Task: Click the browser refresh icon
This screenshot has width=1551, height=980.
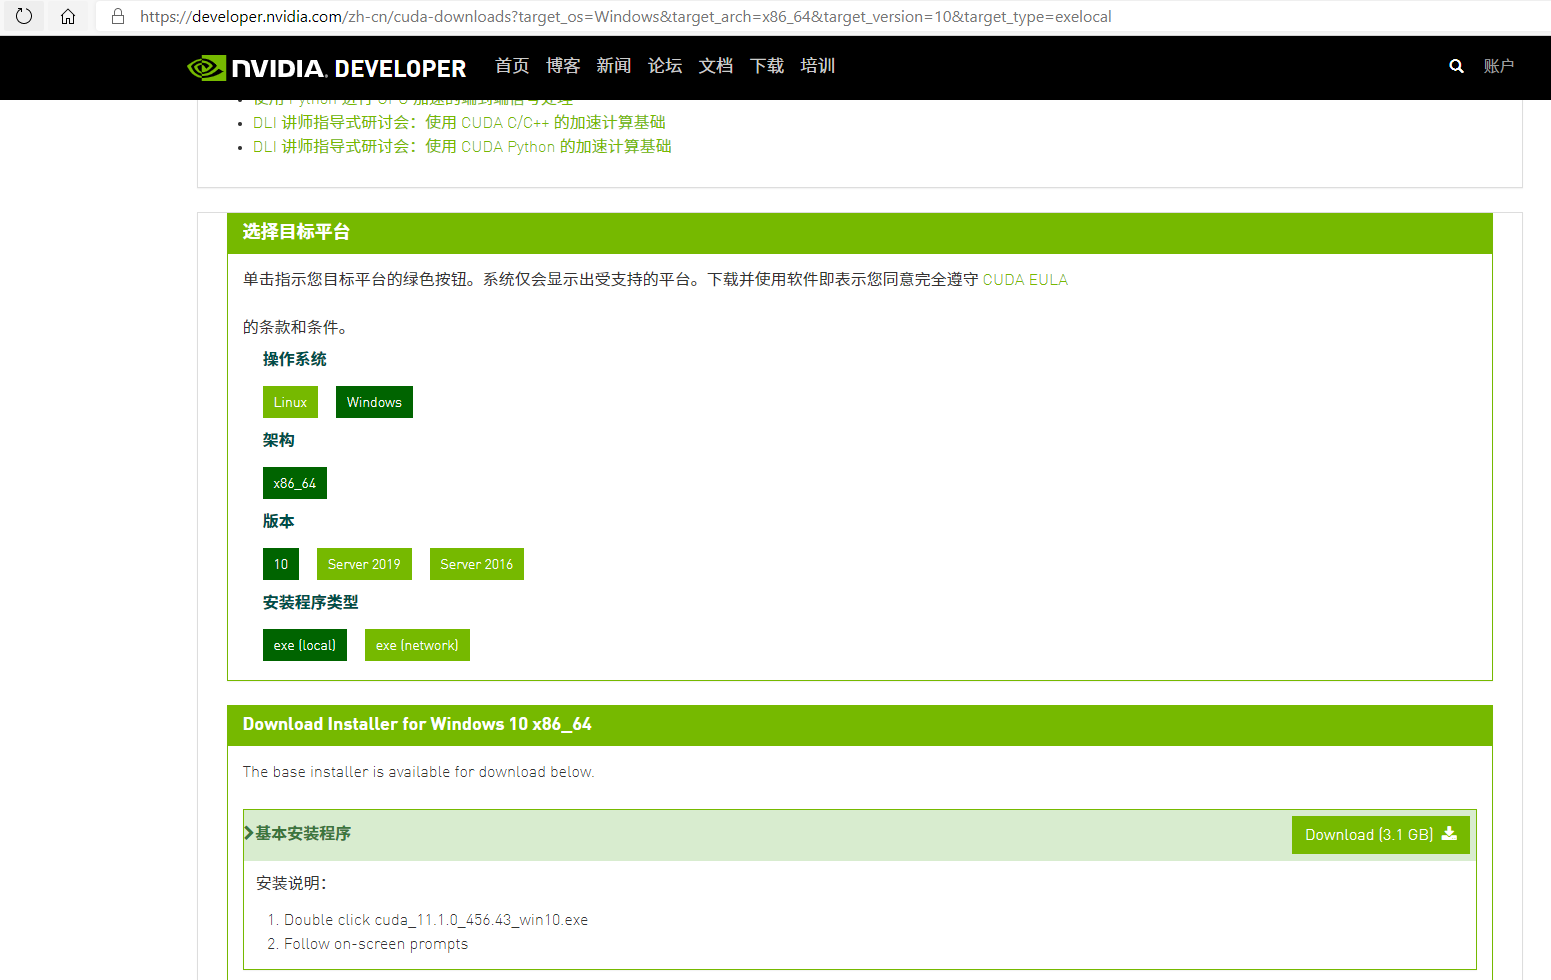Action: [24, 16]
